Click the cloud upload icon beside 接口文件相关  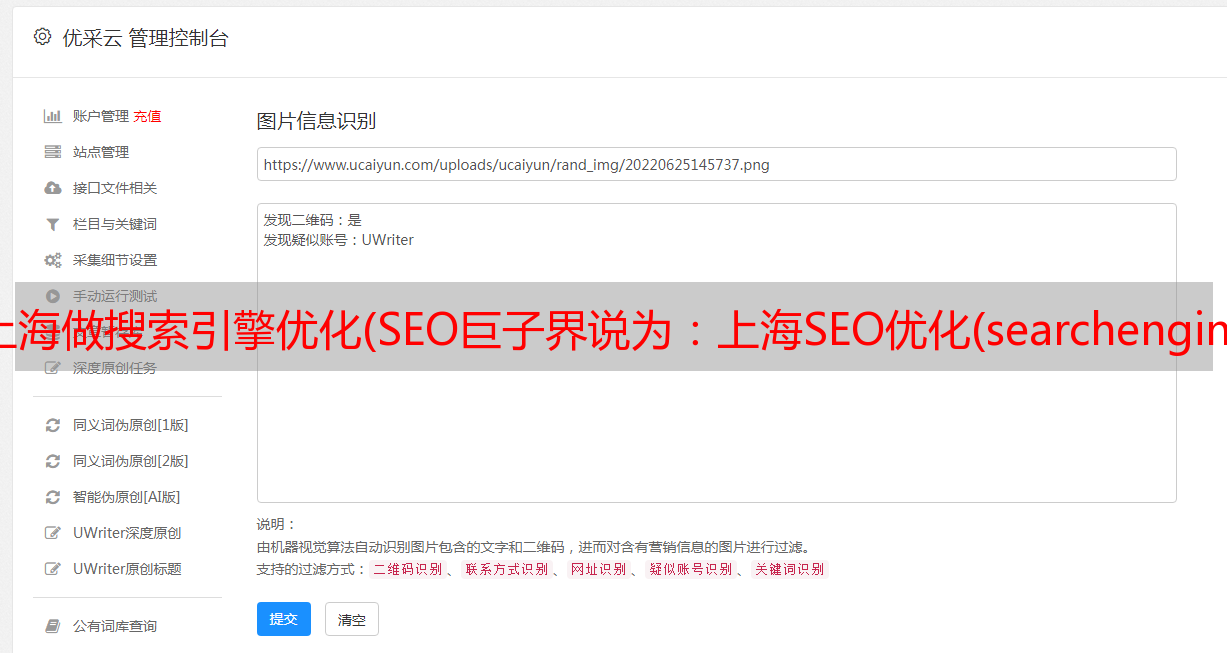(53, 188)
